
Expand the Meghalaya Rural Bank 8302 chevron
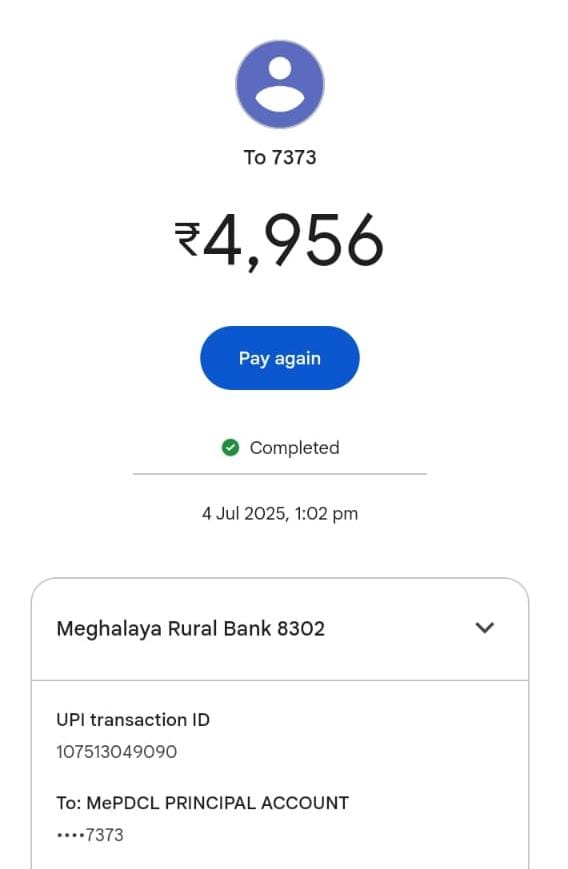pos(485,628)
